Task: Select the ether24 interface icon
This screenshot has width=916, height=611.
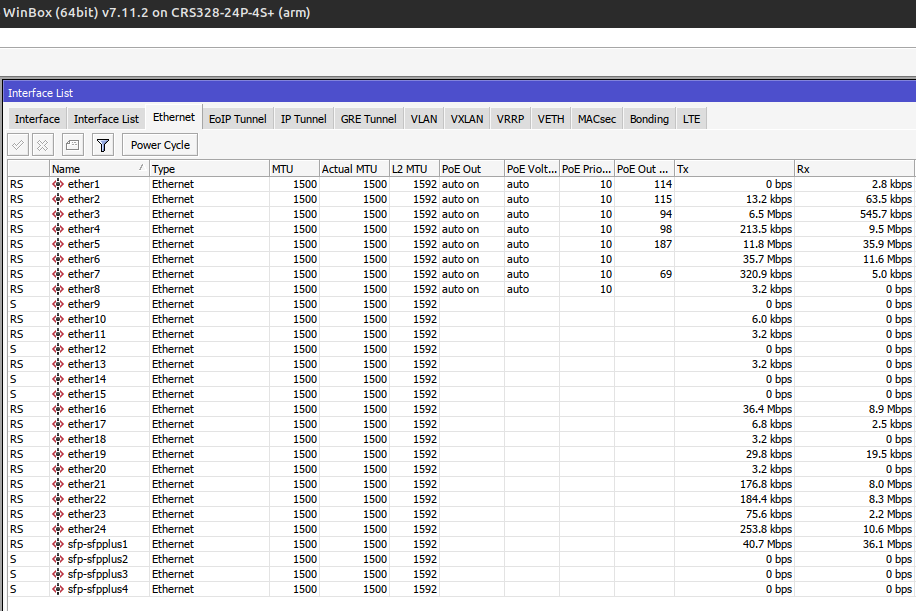Action: coord(58,529)
